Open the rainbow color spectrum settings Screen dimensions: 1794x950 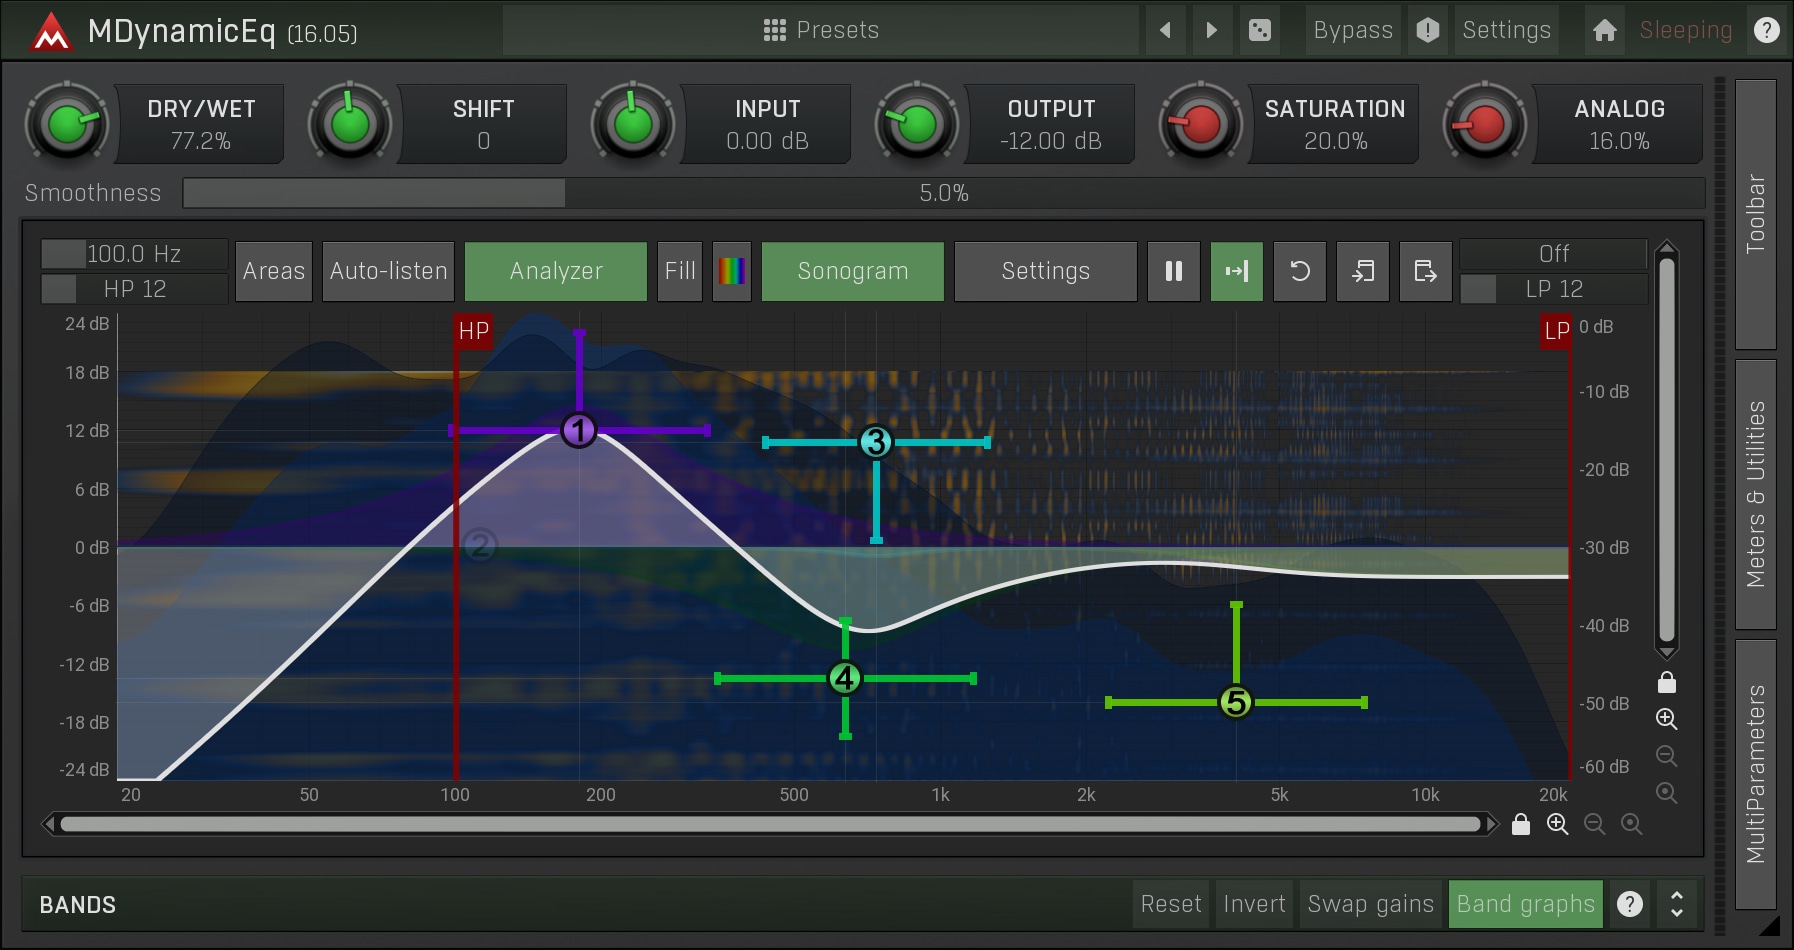click(732, 271)
